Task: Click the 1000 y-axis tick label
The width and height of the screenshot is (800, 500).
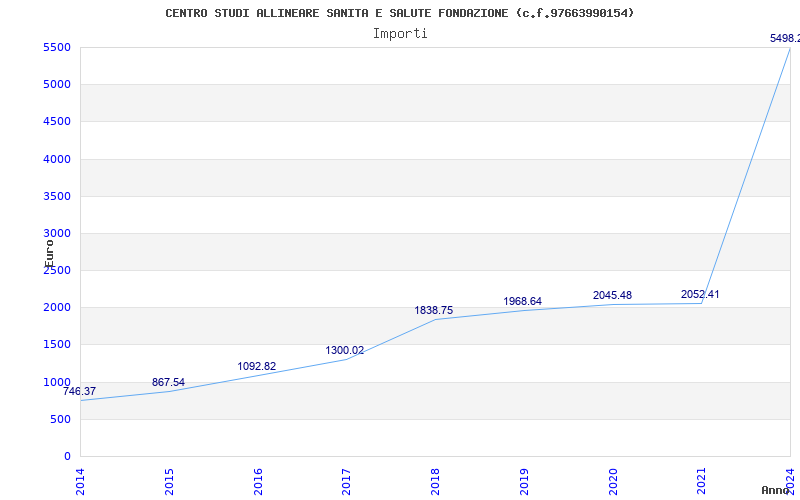Action: pos(57,382)
